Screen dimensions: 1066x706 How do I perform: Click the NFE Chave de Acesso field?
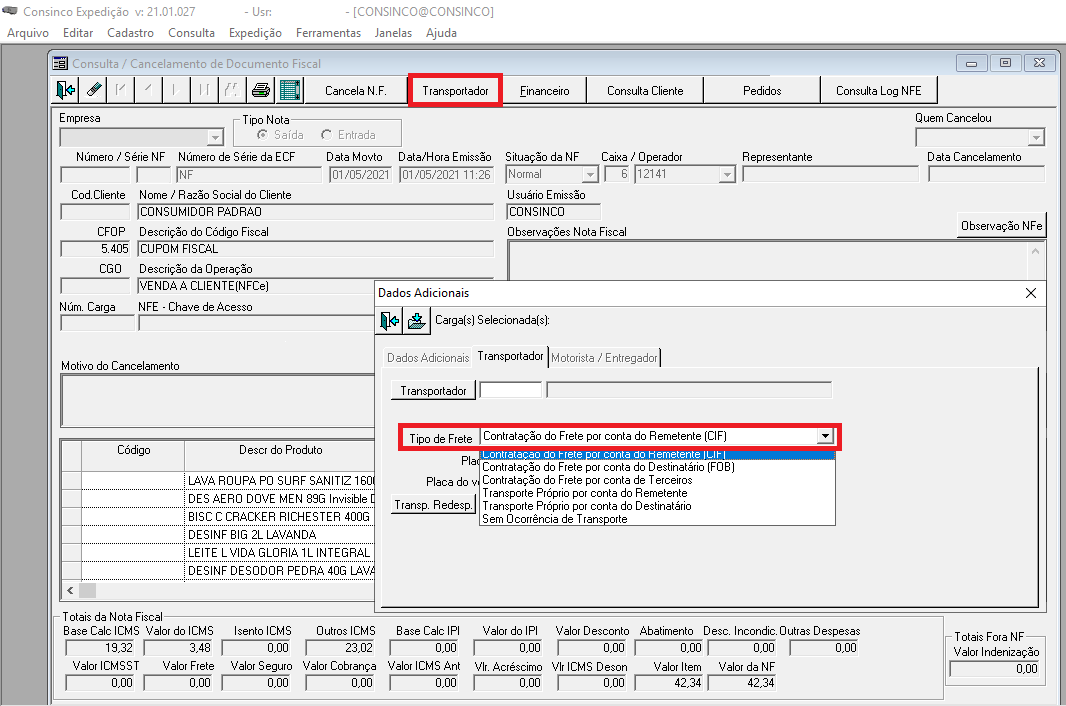click(256, 324)
